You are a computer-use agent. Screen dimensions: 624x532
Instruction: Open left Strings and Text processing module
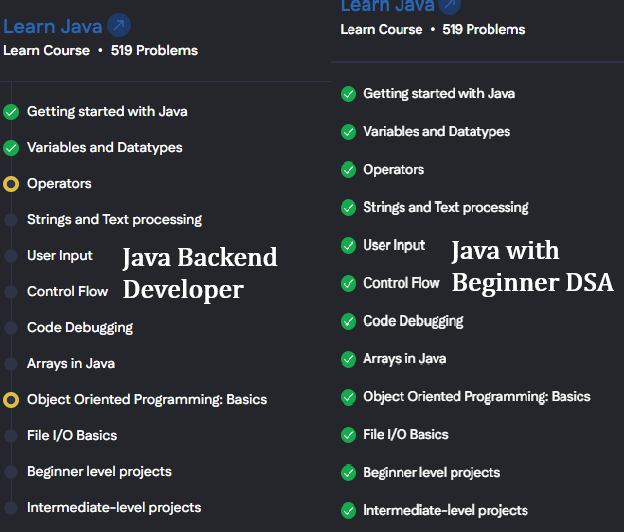[114, 220]
